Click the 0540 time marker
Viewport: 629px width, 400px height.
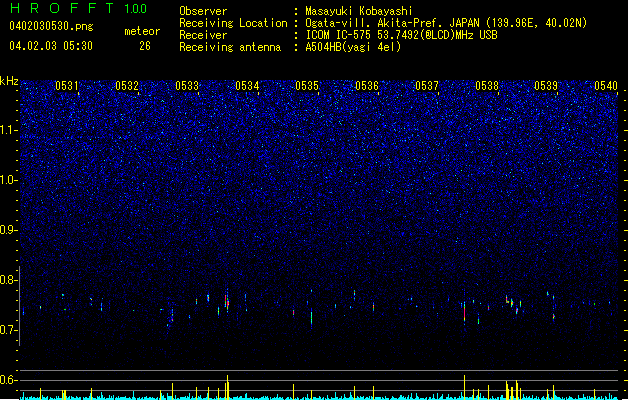606,86
